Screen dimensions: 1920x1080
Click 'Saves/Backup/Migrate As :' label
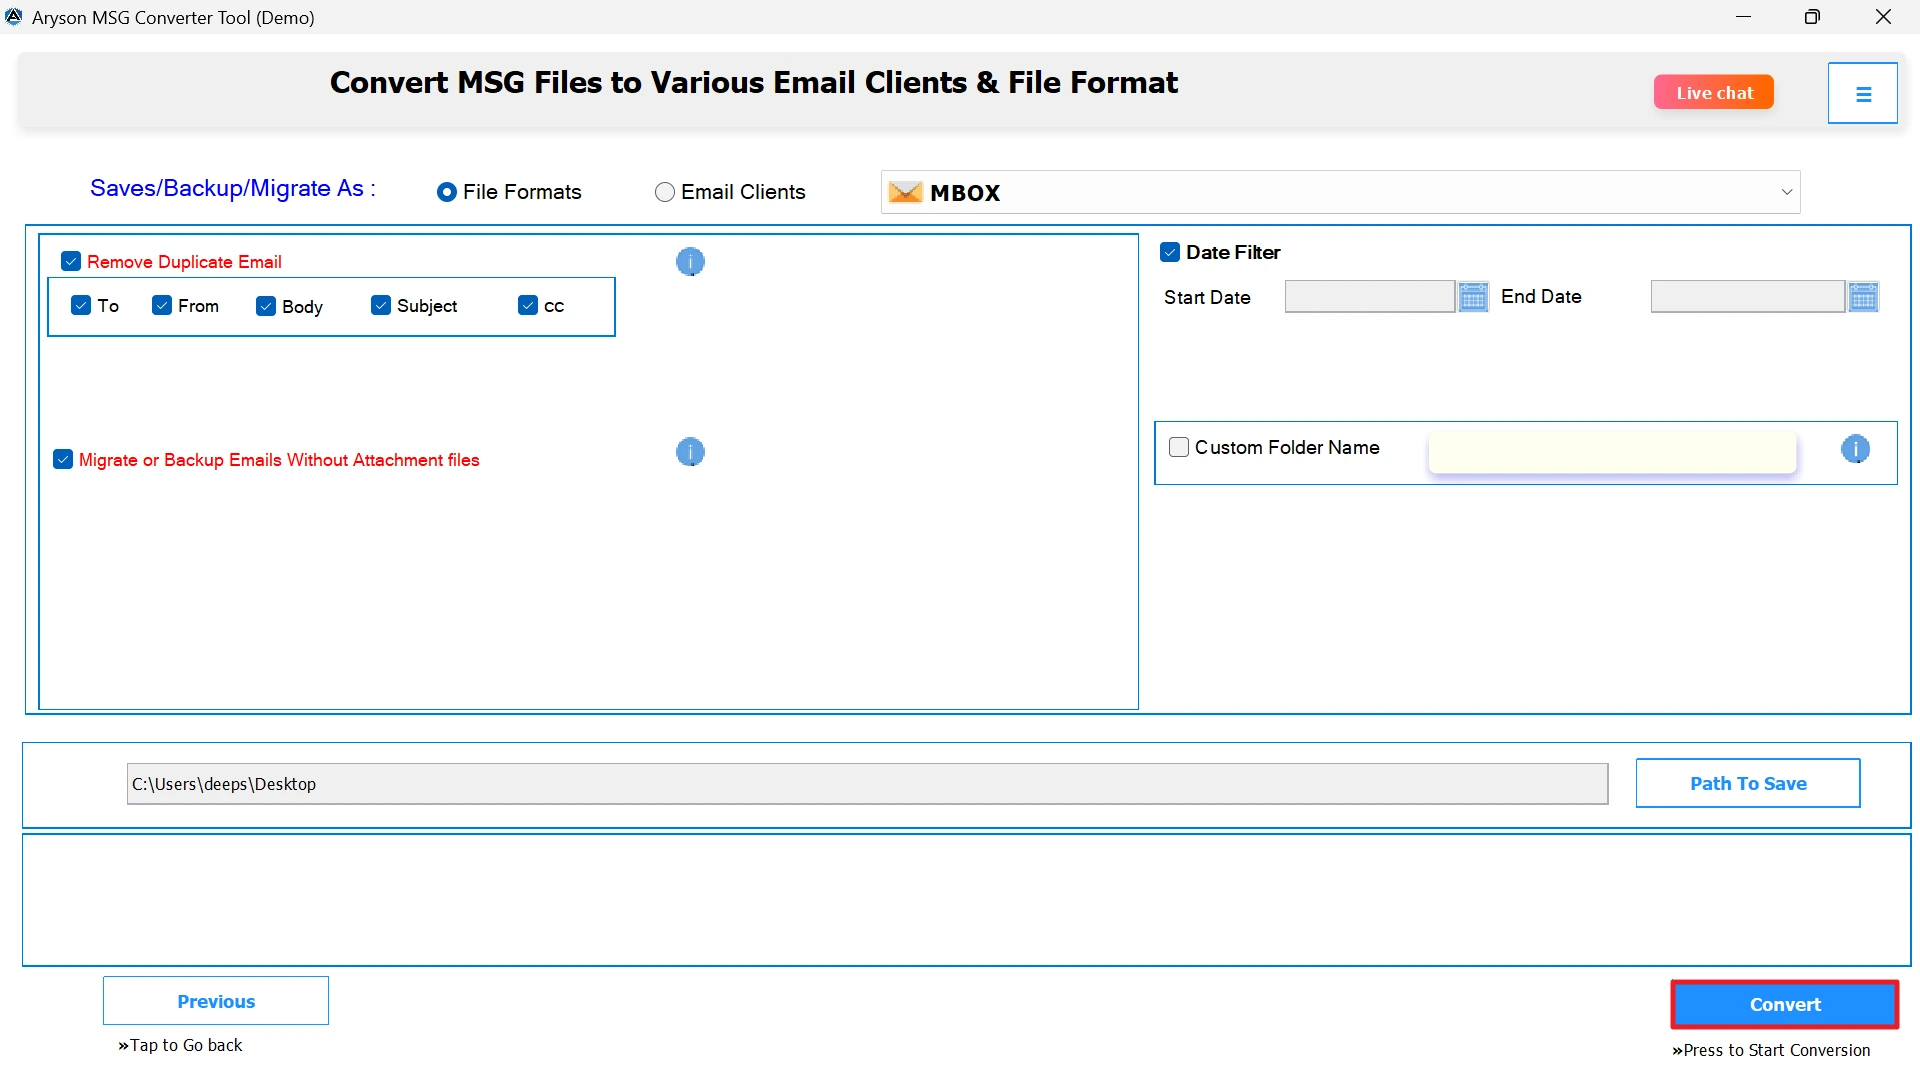coord(233,188)
